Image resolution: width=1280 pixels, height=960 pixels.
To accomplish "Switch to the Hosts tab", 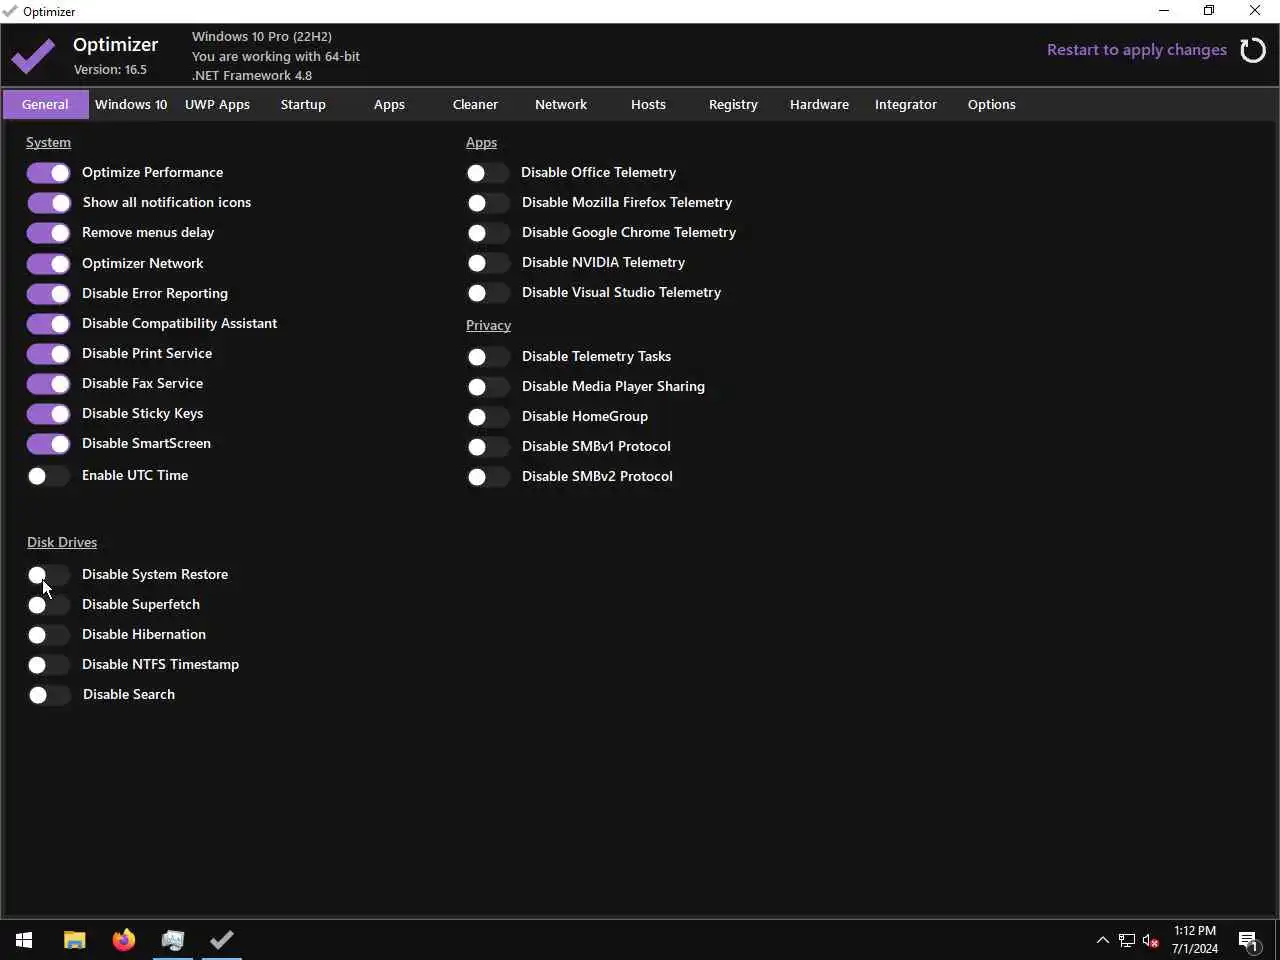I will 648,104.
